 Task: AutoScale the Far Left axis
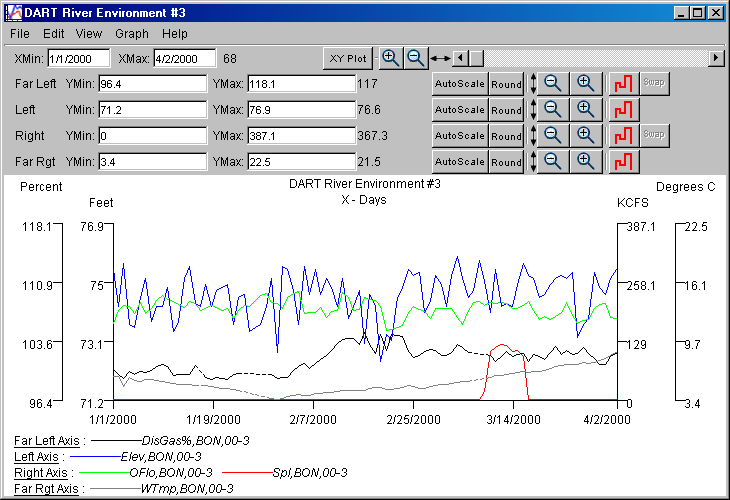(x=459, y=84)
